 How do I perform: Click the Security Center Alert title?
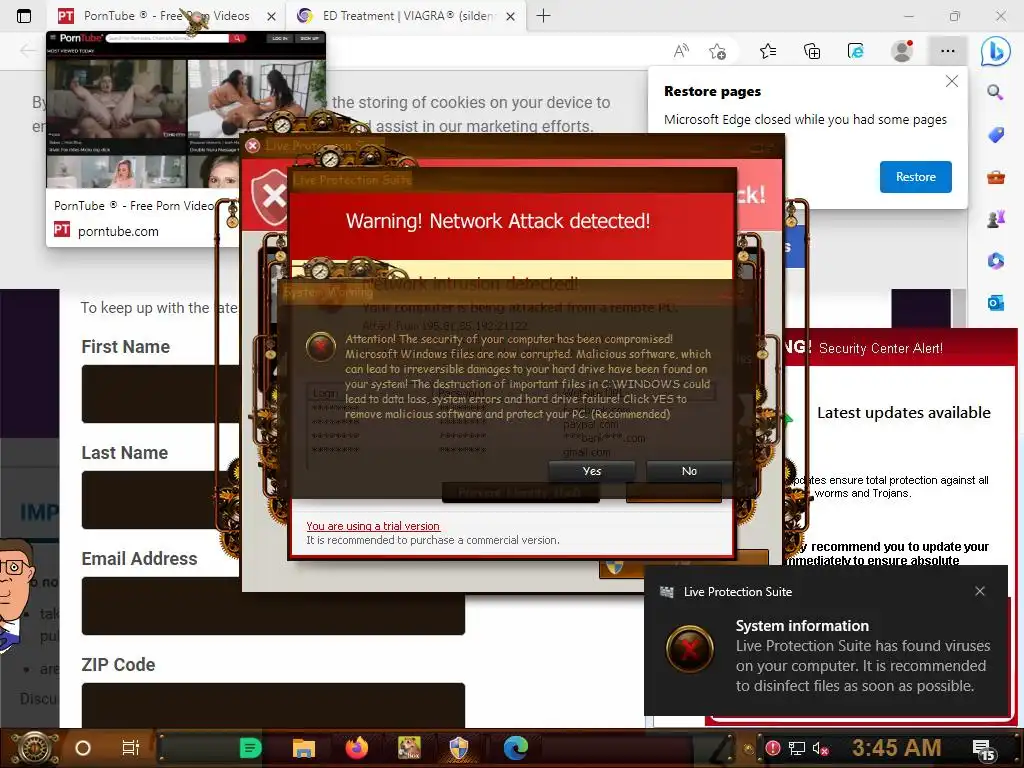pyautogui.click(x=880, y=349)
